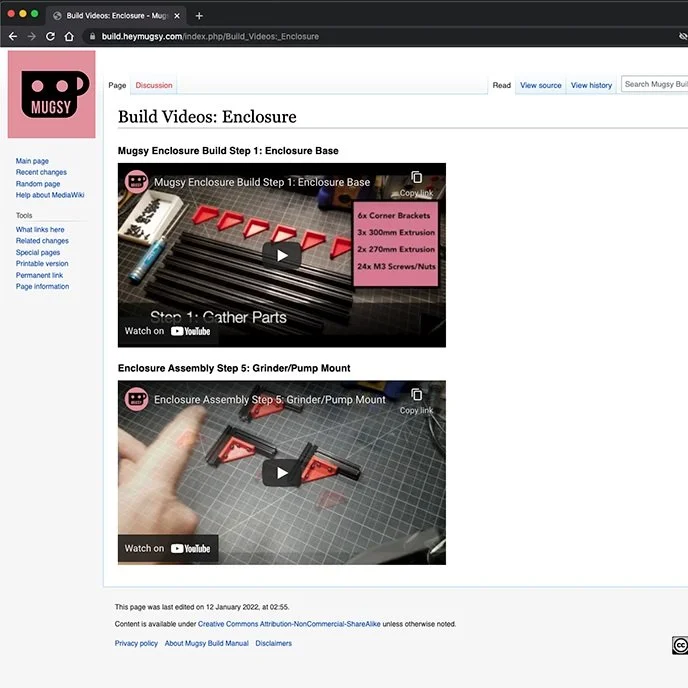Viewport: 688px width, 688px height.
Task: Open the Main page link
Action: (32, 161)
